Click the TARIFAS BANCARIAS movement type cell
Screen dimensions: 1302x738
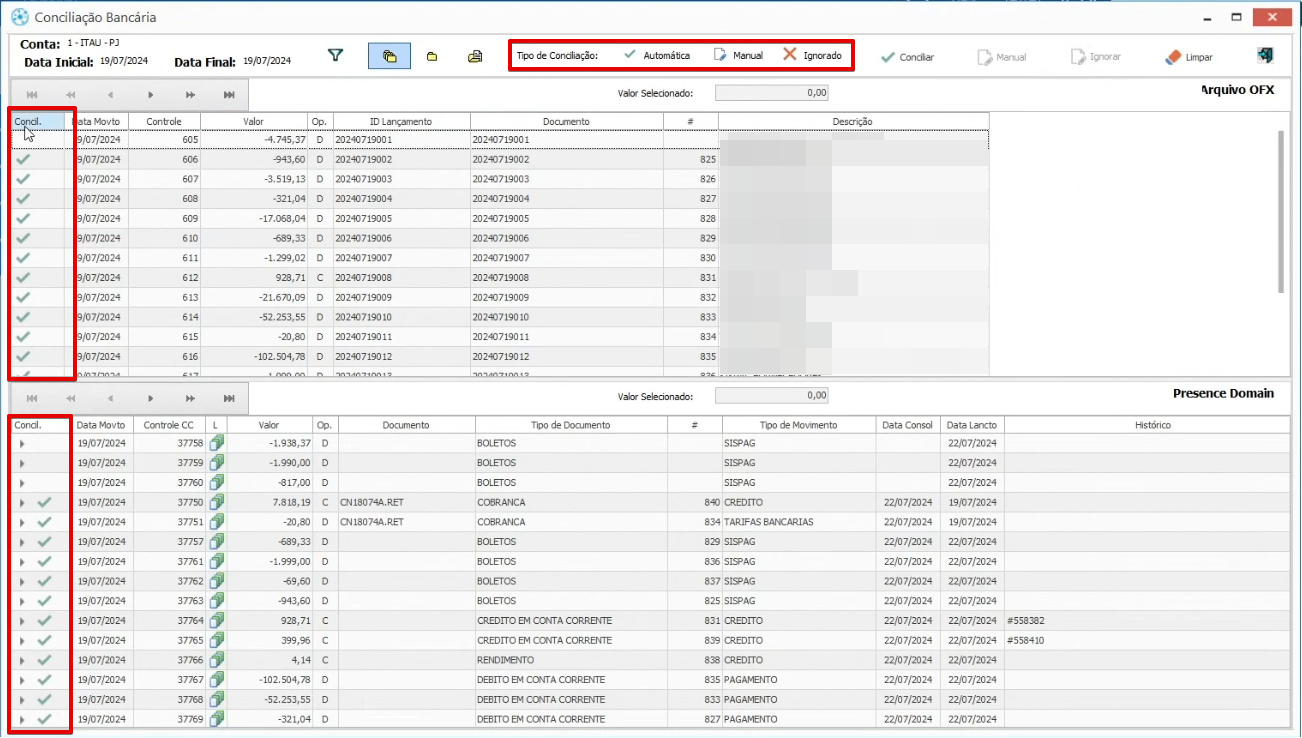click(x=799, y=522)
